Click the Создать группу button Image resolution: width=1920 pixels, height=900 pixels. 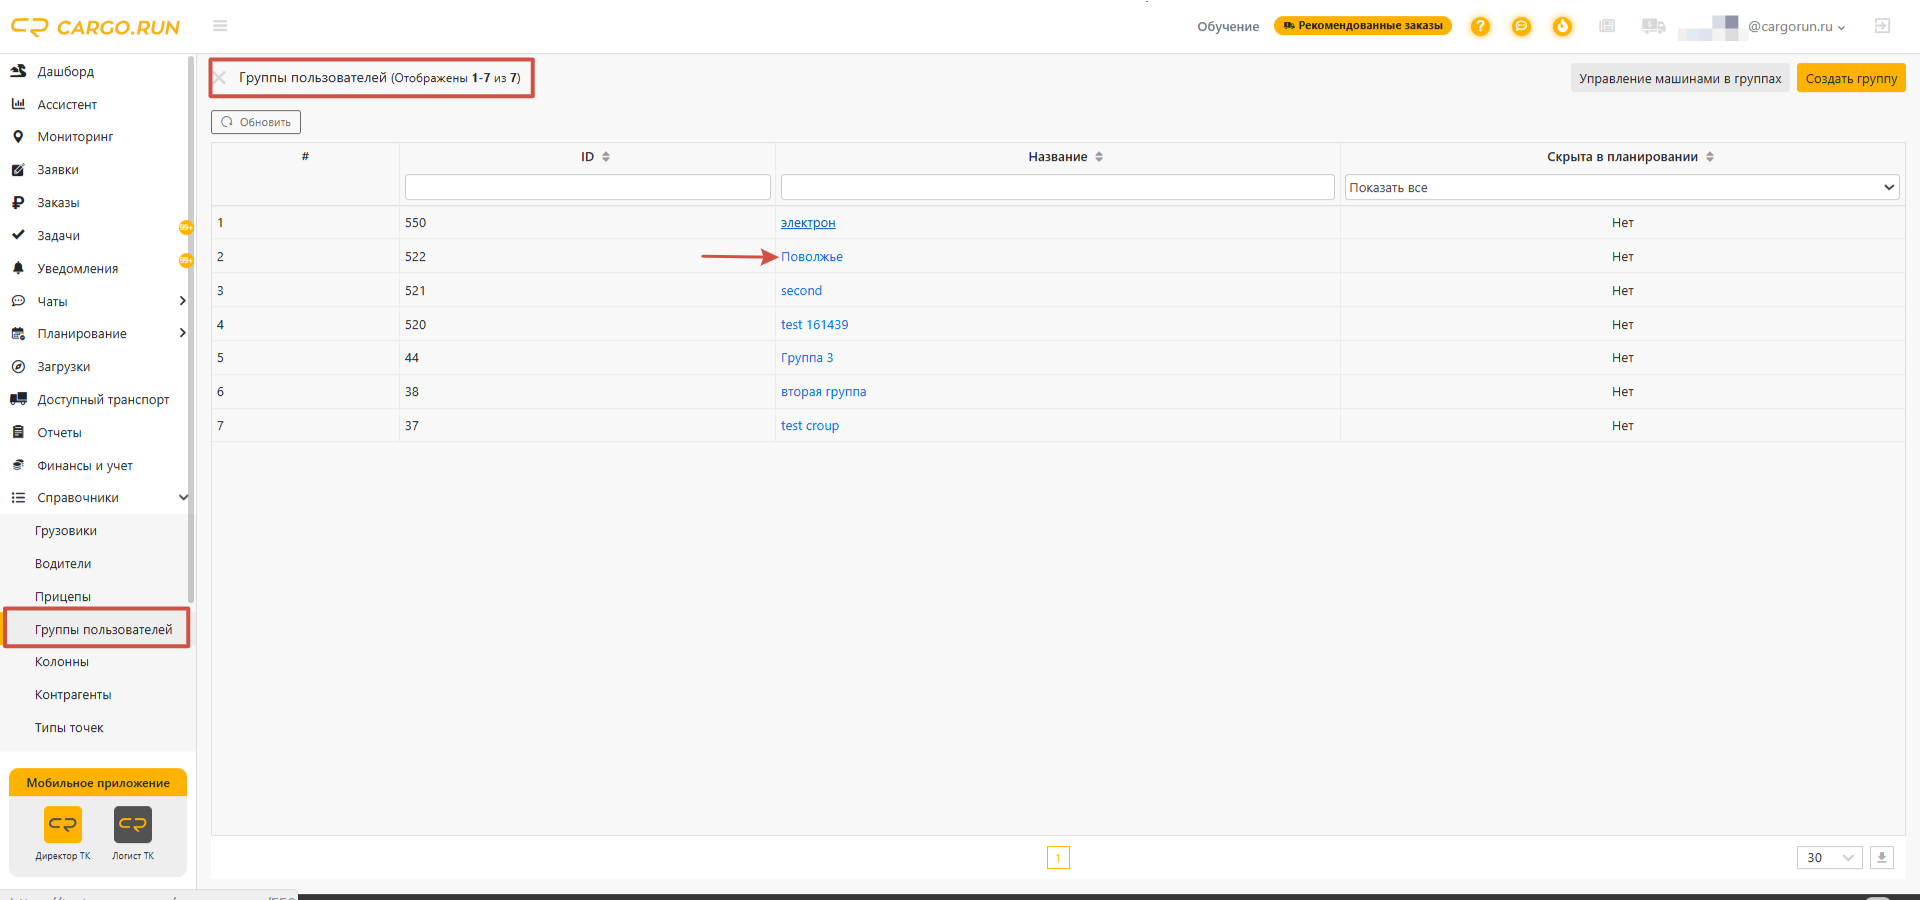[x=1851, y=78]
